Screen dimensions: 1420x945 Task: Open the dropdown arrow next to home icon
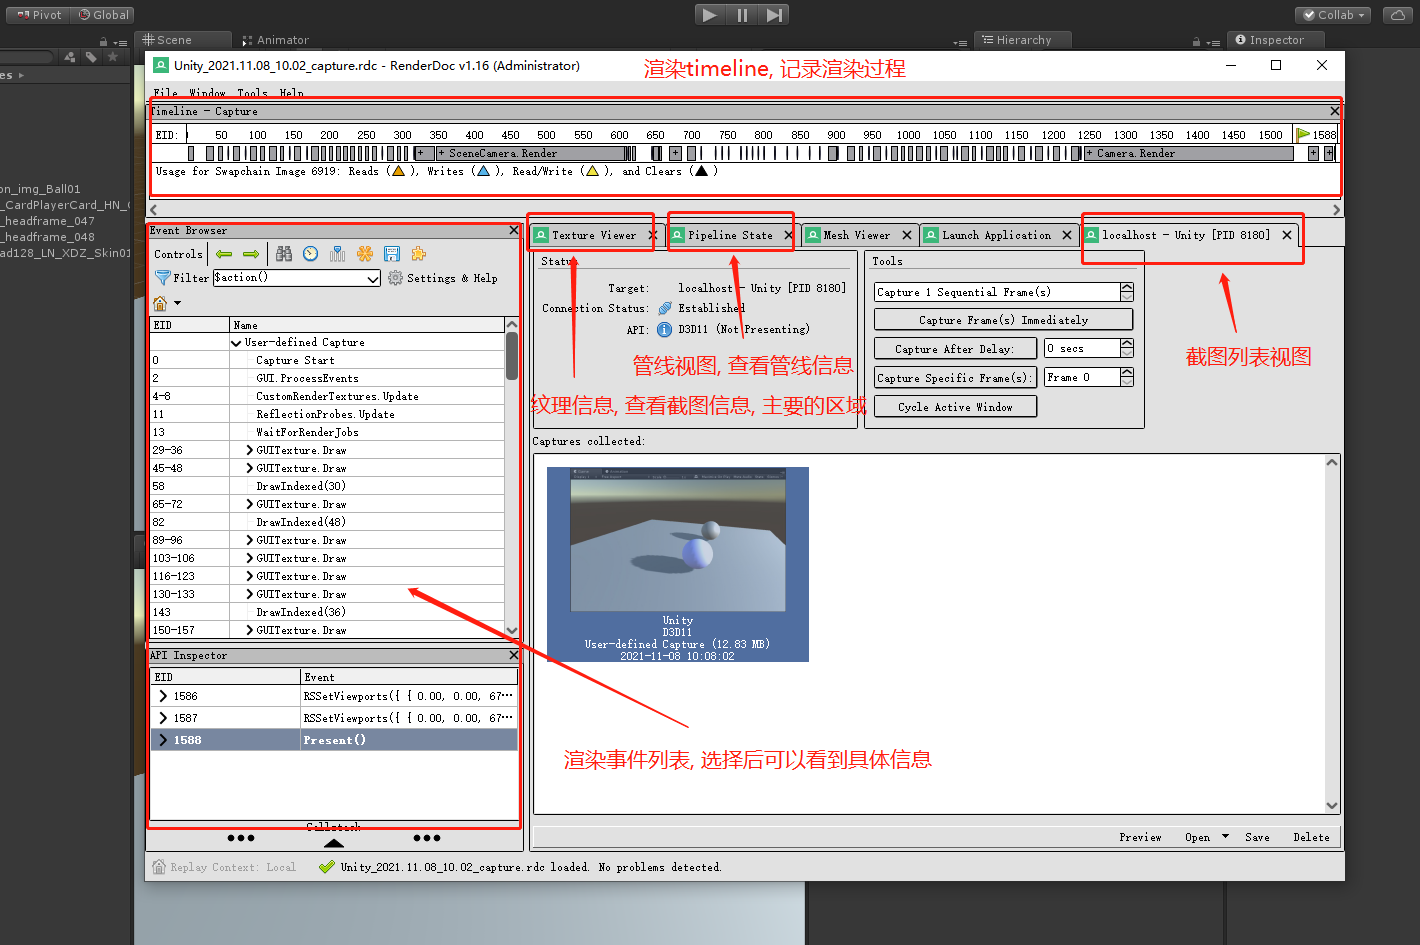pyautogui.click(x=178, y=303)
